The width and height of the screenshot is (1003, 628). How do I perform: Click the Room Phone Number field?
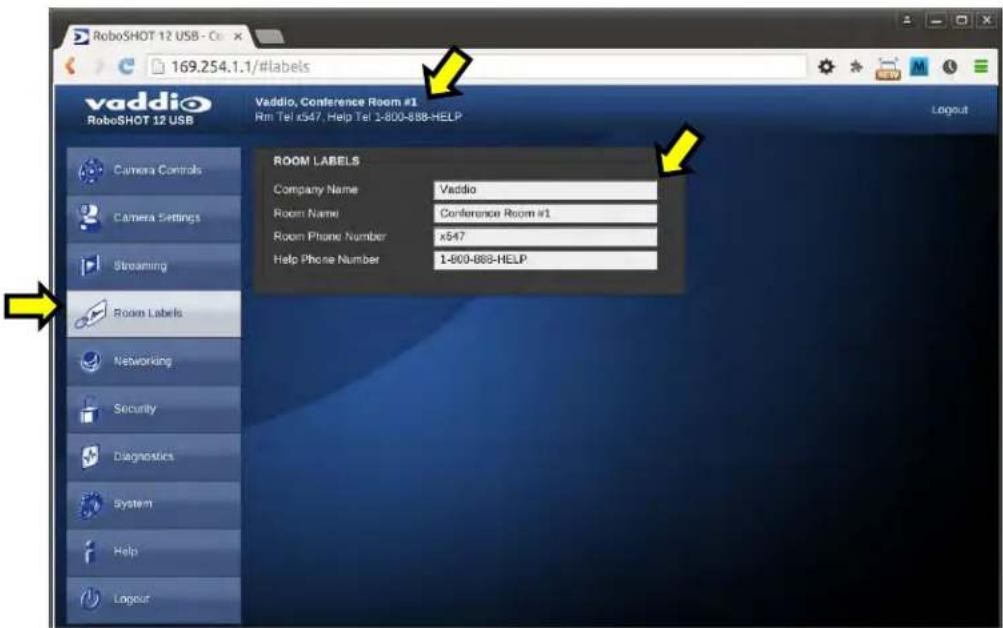545,237
